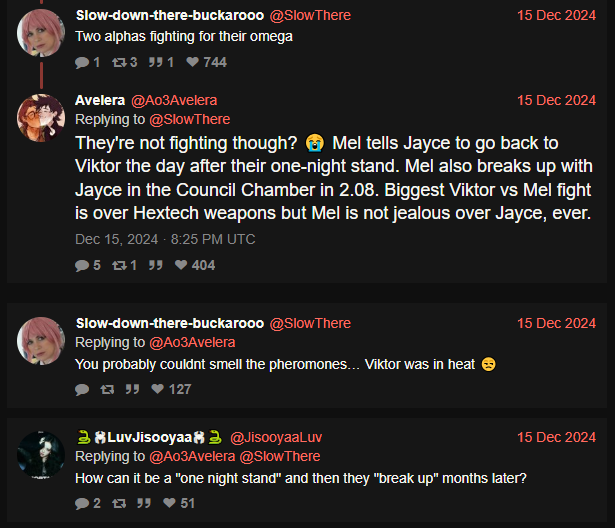The height and width of the screenshot is (528, 615).
Task: Like LuvJisooyaa's tweet with 51 likes
Action: (x=169, y=503)
